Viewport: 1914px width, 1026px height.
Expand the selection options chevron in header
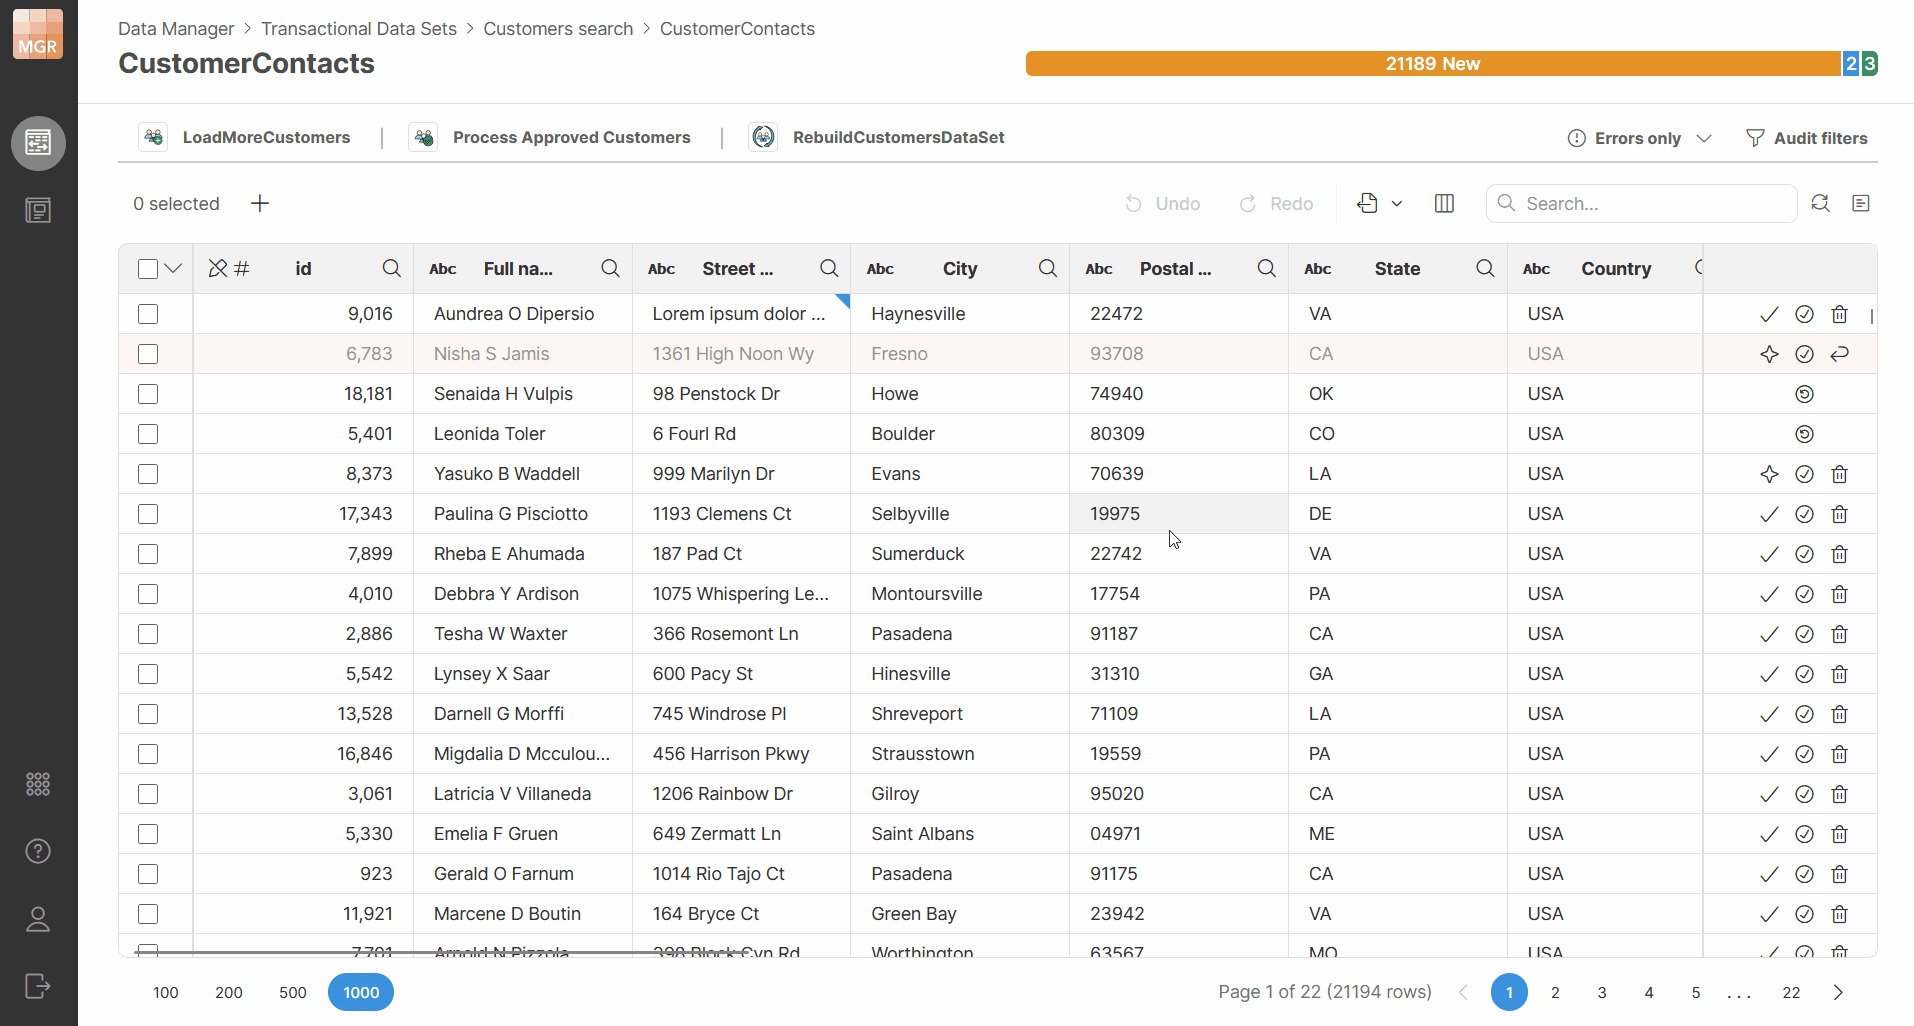coord(173,268)
